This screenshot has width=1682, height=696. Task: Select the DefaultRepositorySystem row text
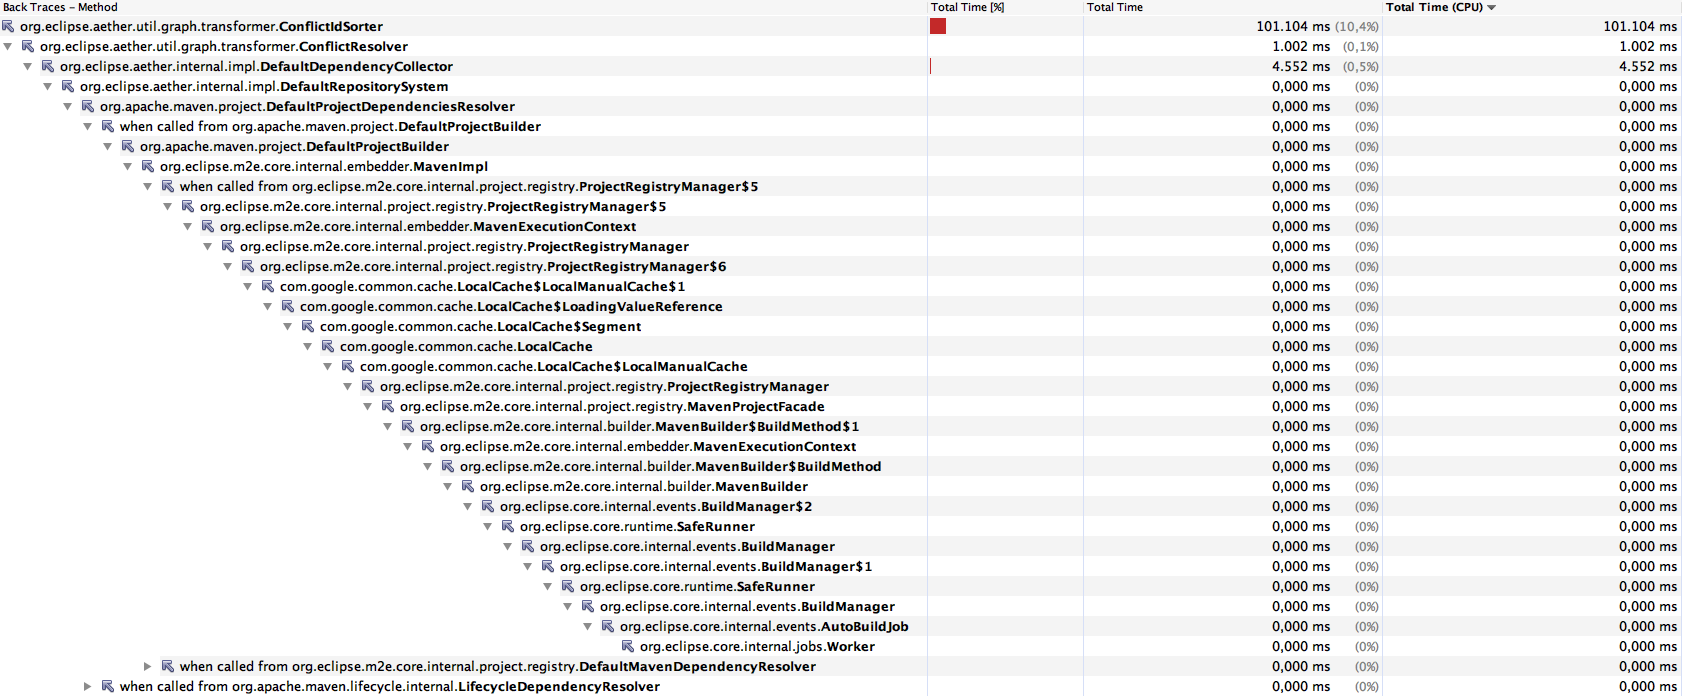(264, 86)
